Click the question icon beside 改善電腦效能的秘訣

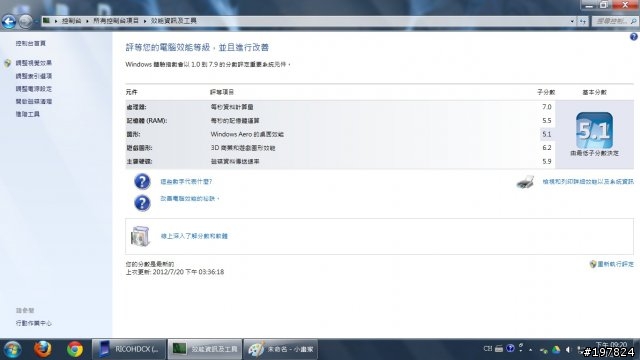[x=142, y=202]
